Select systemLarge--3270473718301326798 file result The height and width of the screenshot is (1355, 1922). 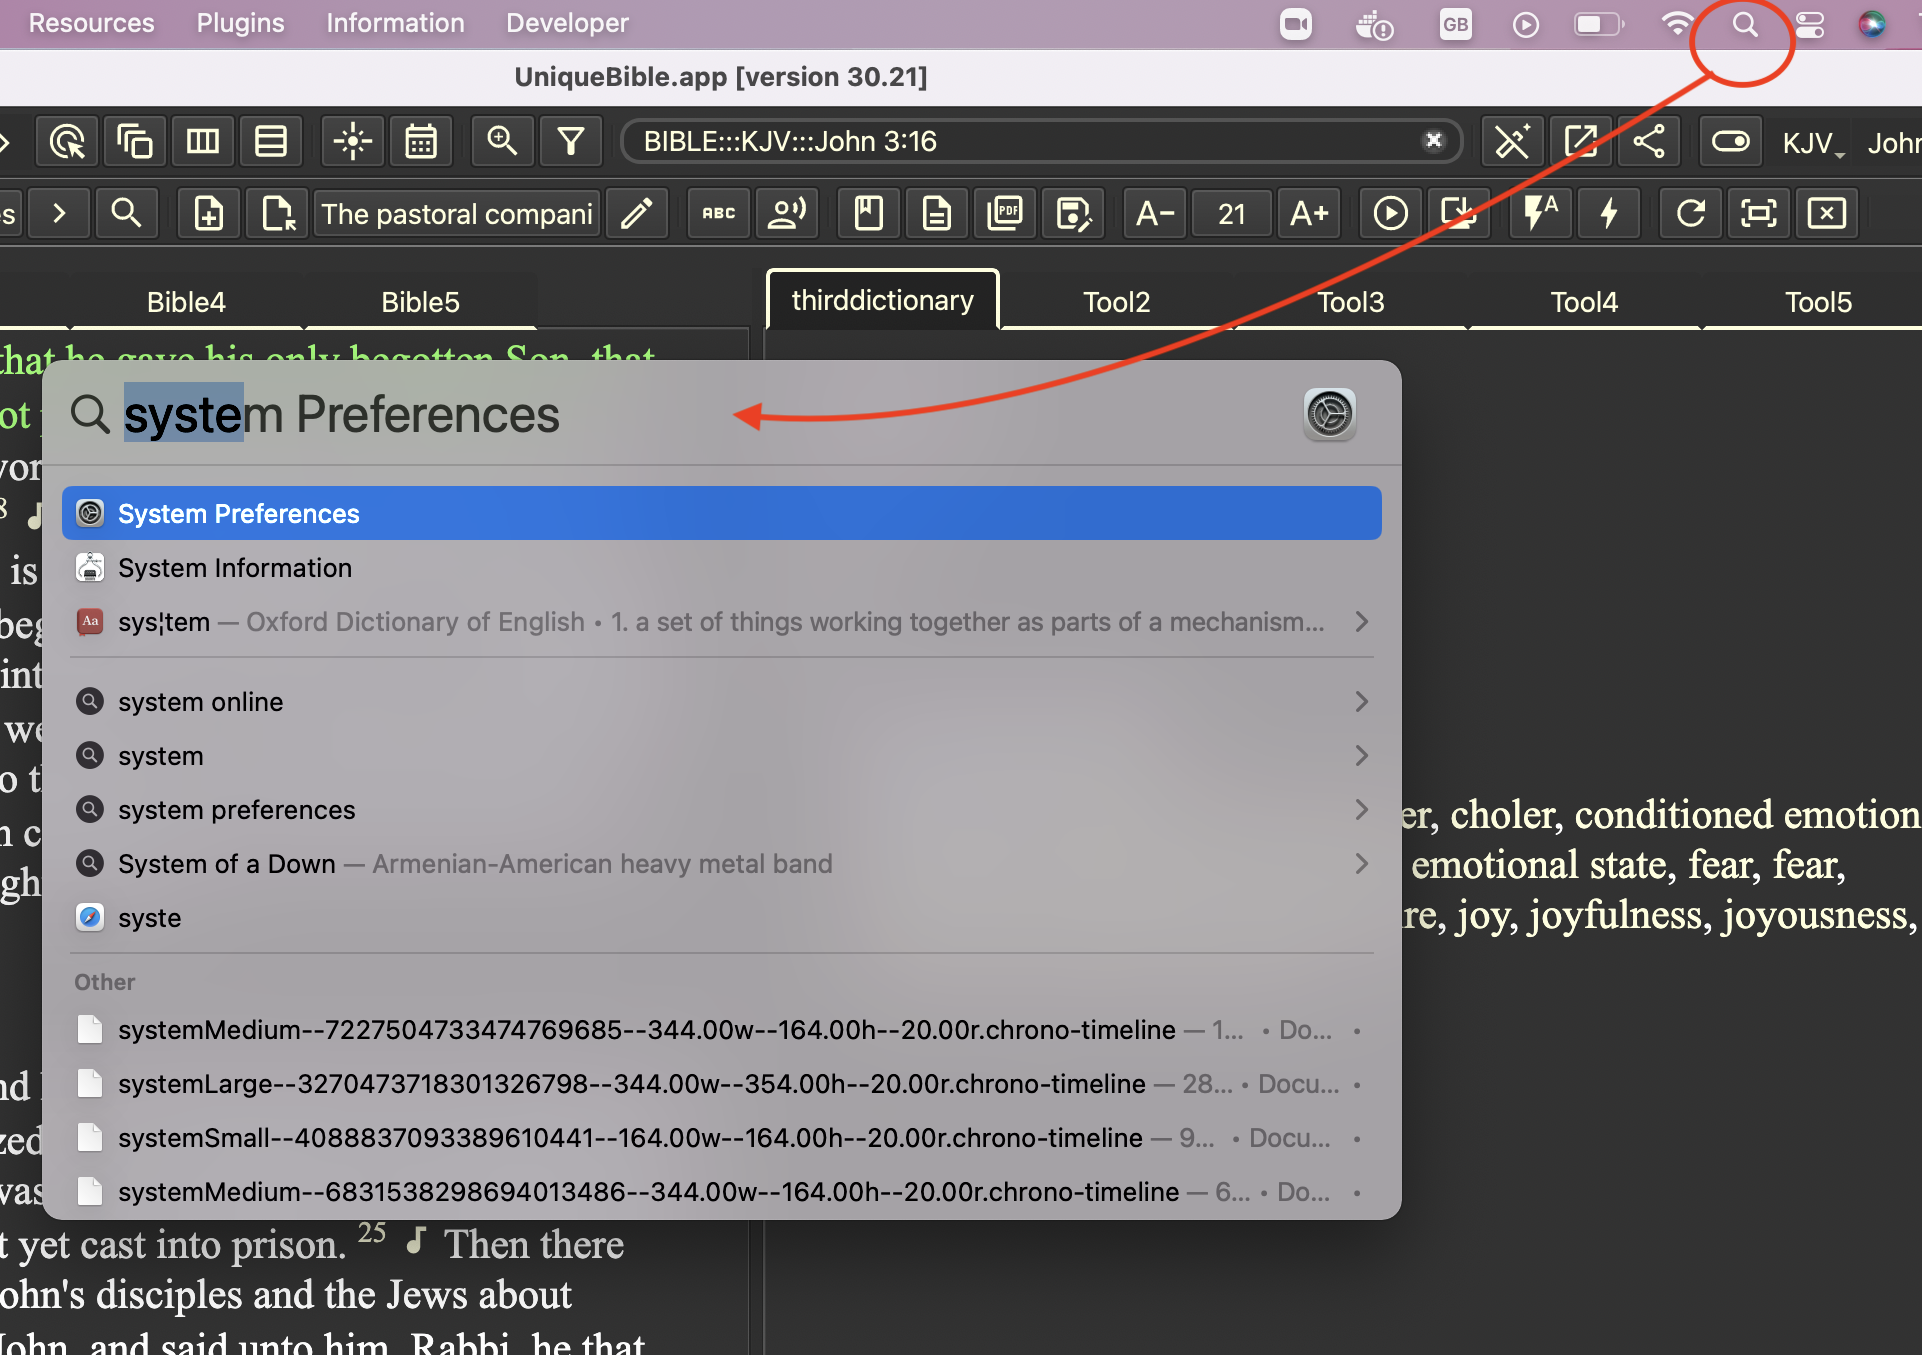coord(721,1083)
